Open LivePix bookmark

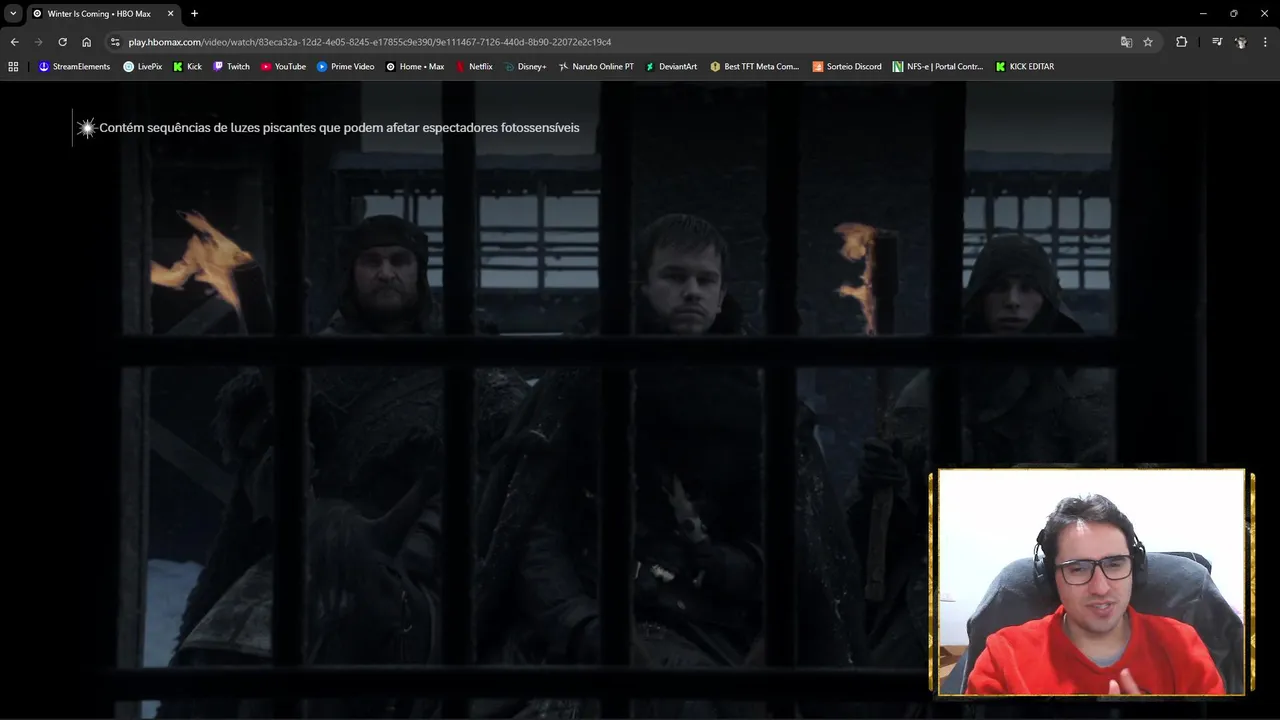pos(142,67)
